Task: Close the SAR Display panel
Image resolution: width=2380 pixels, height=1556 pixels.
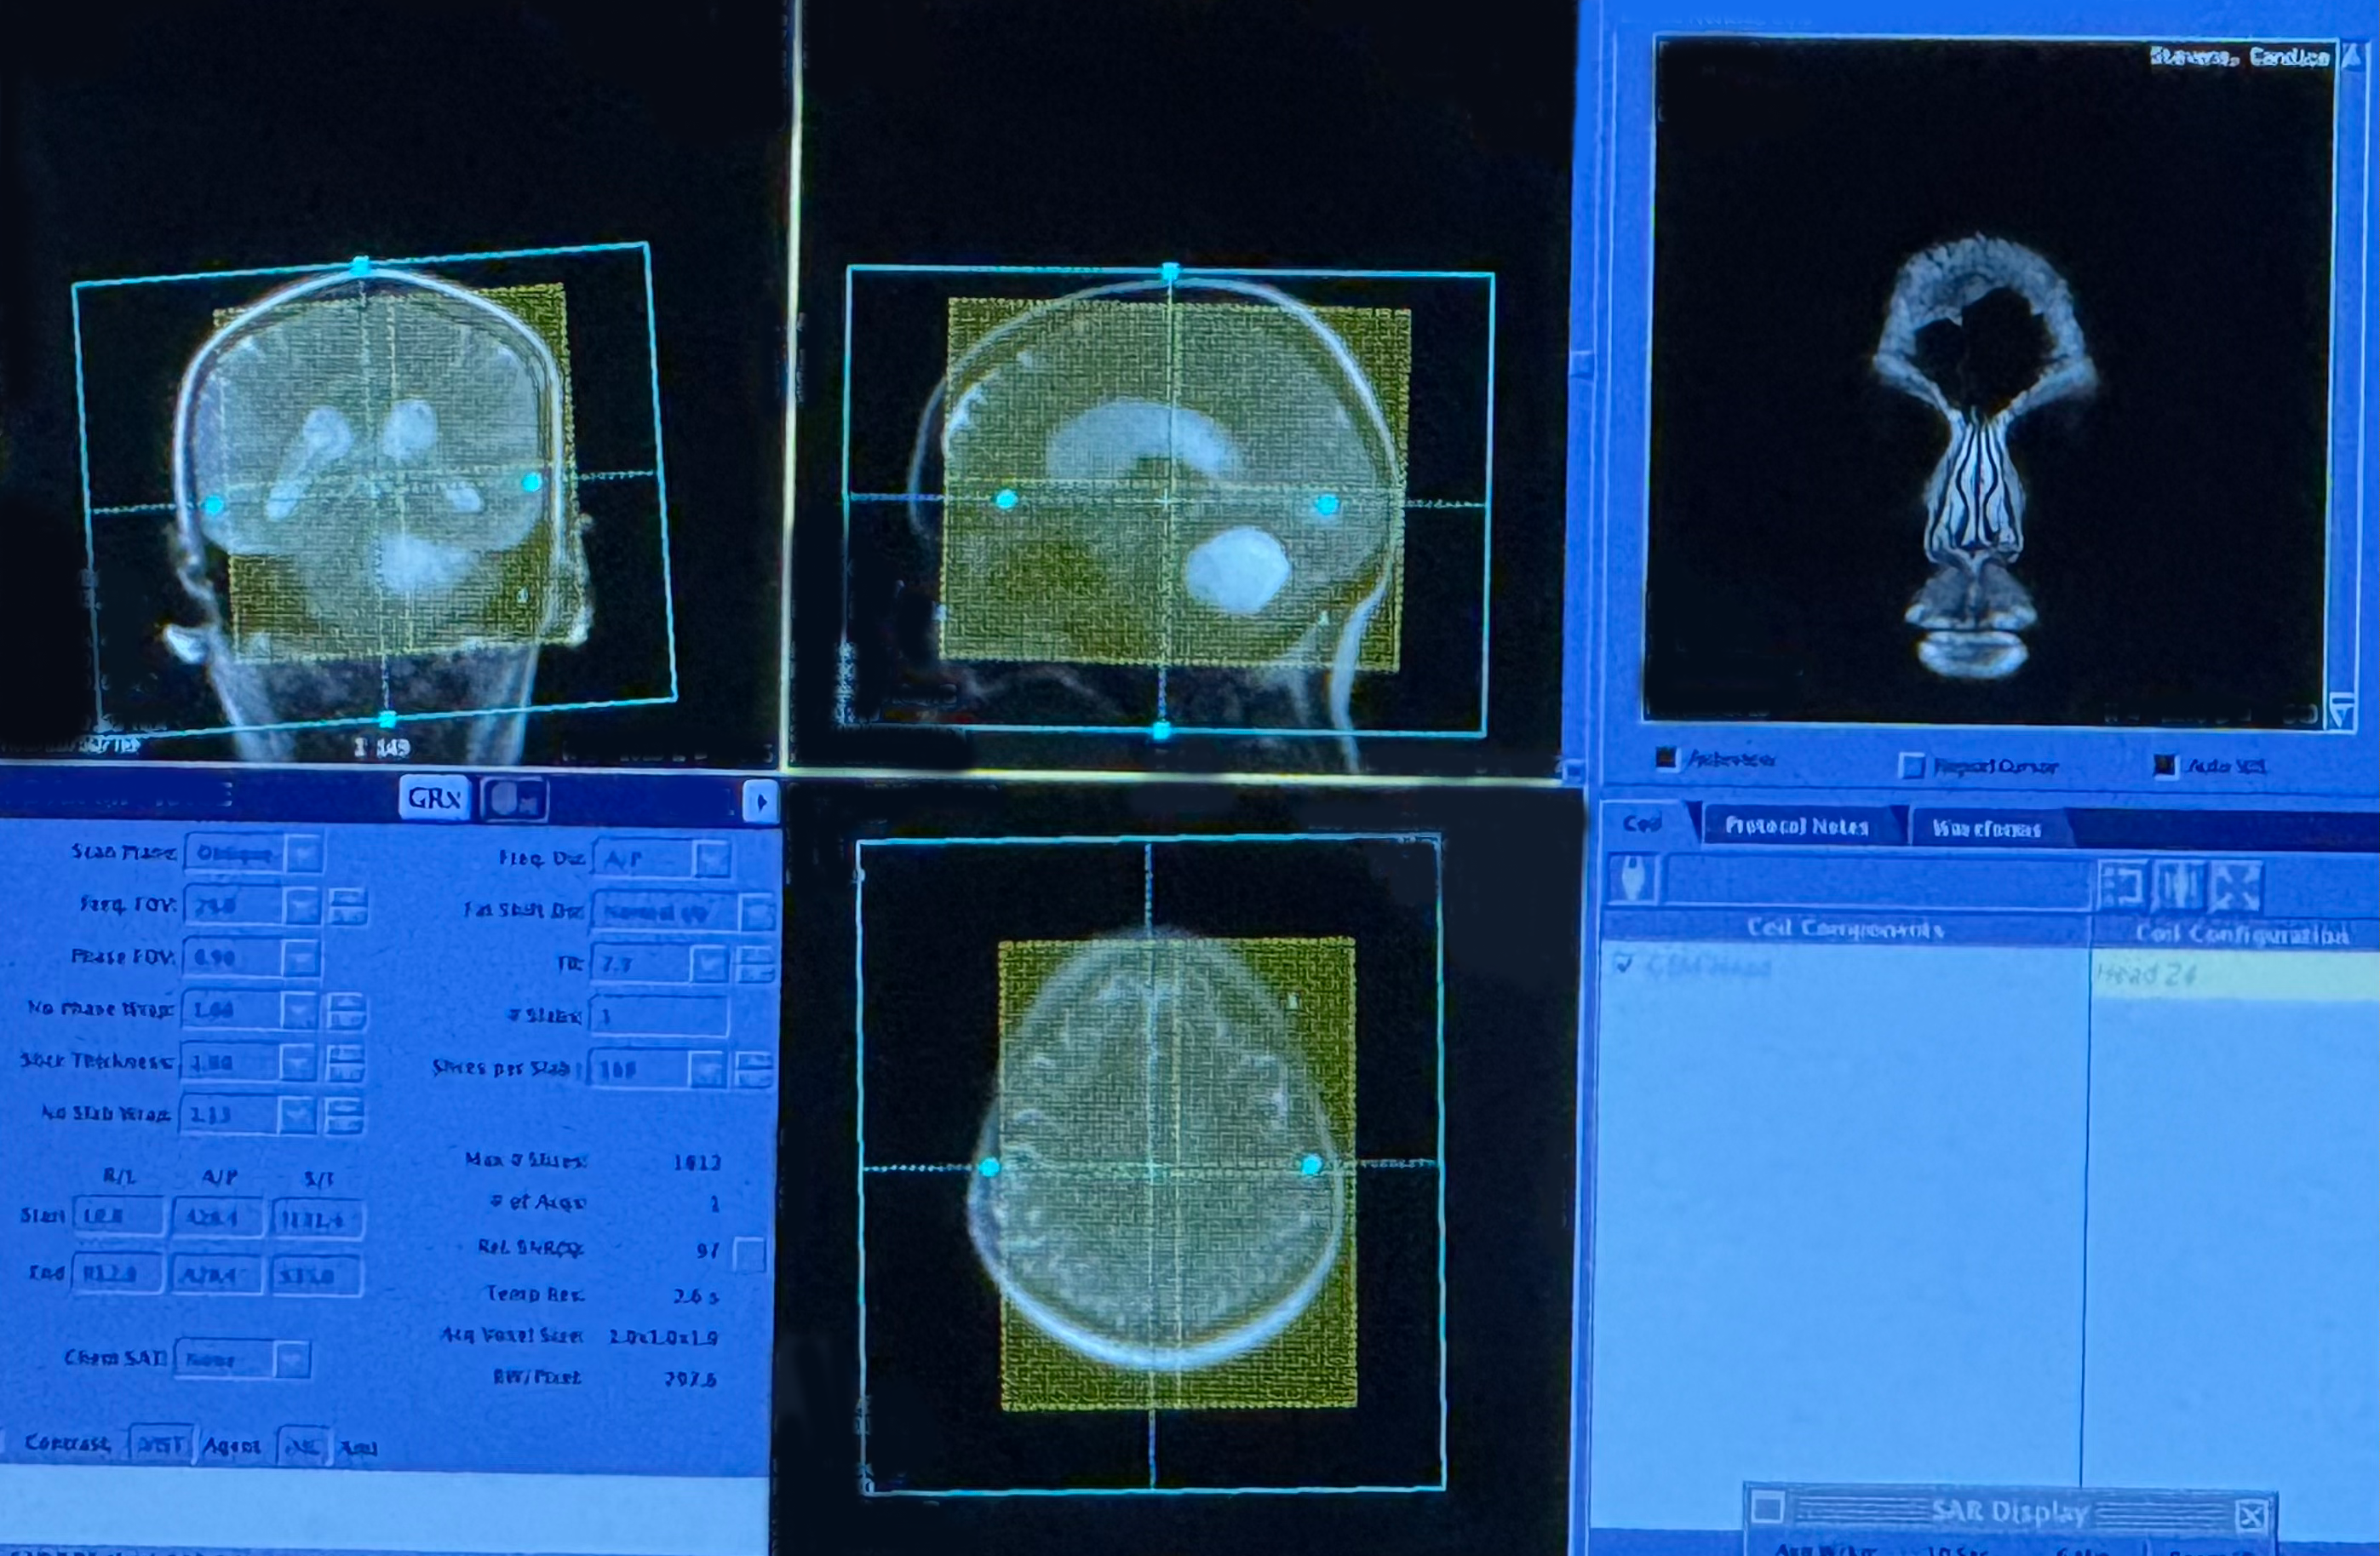Action: 2251,1515
